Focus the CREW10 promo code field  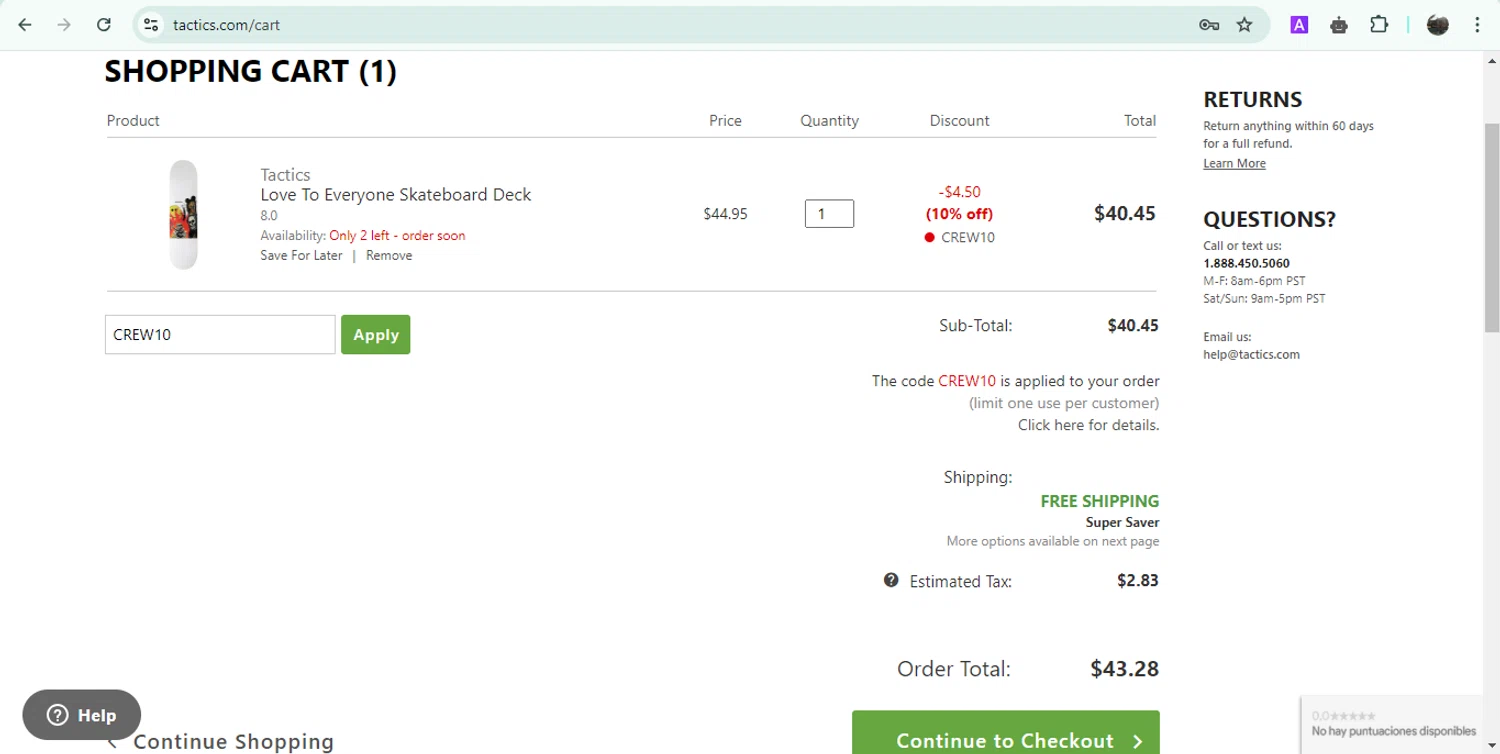coord(220,335)
